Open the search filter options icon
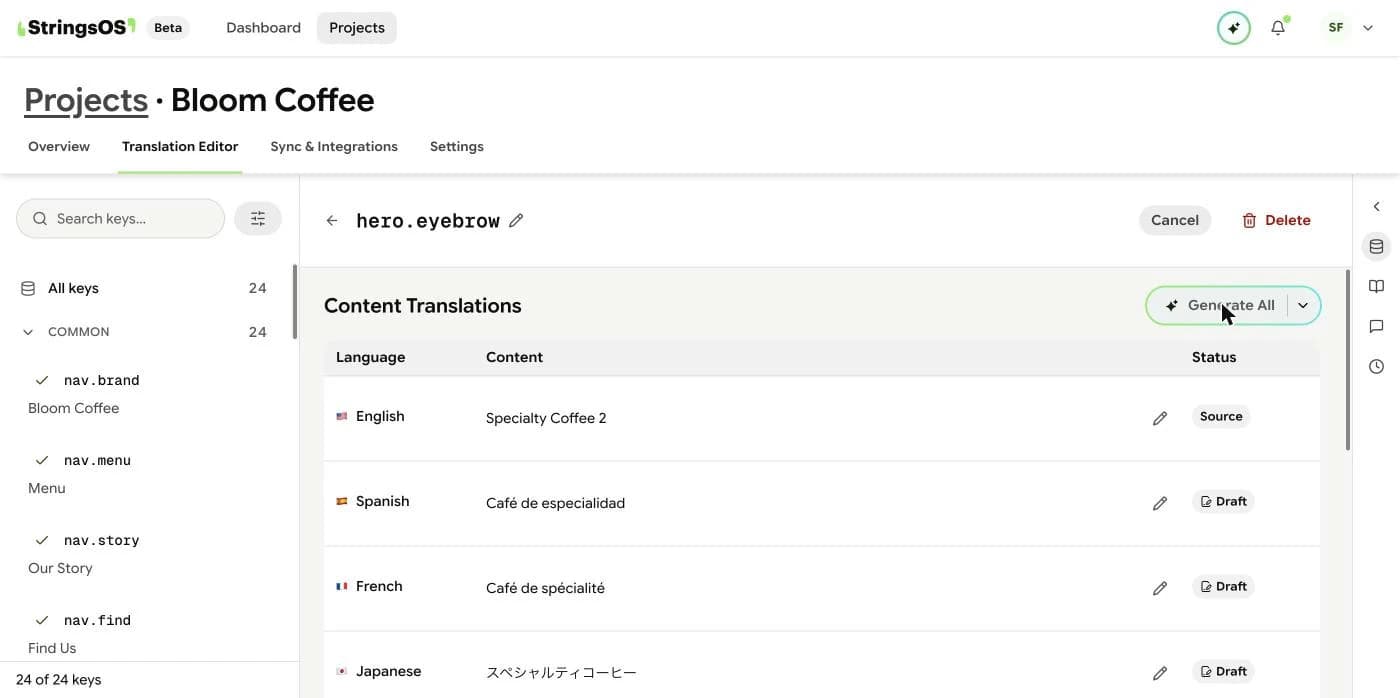This screenshot has width=1400, height=698. click(x=258, y=219)
